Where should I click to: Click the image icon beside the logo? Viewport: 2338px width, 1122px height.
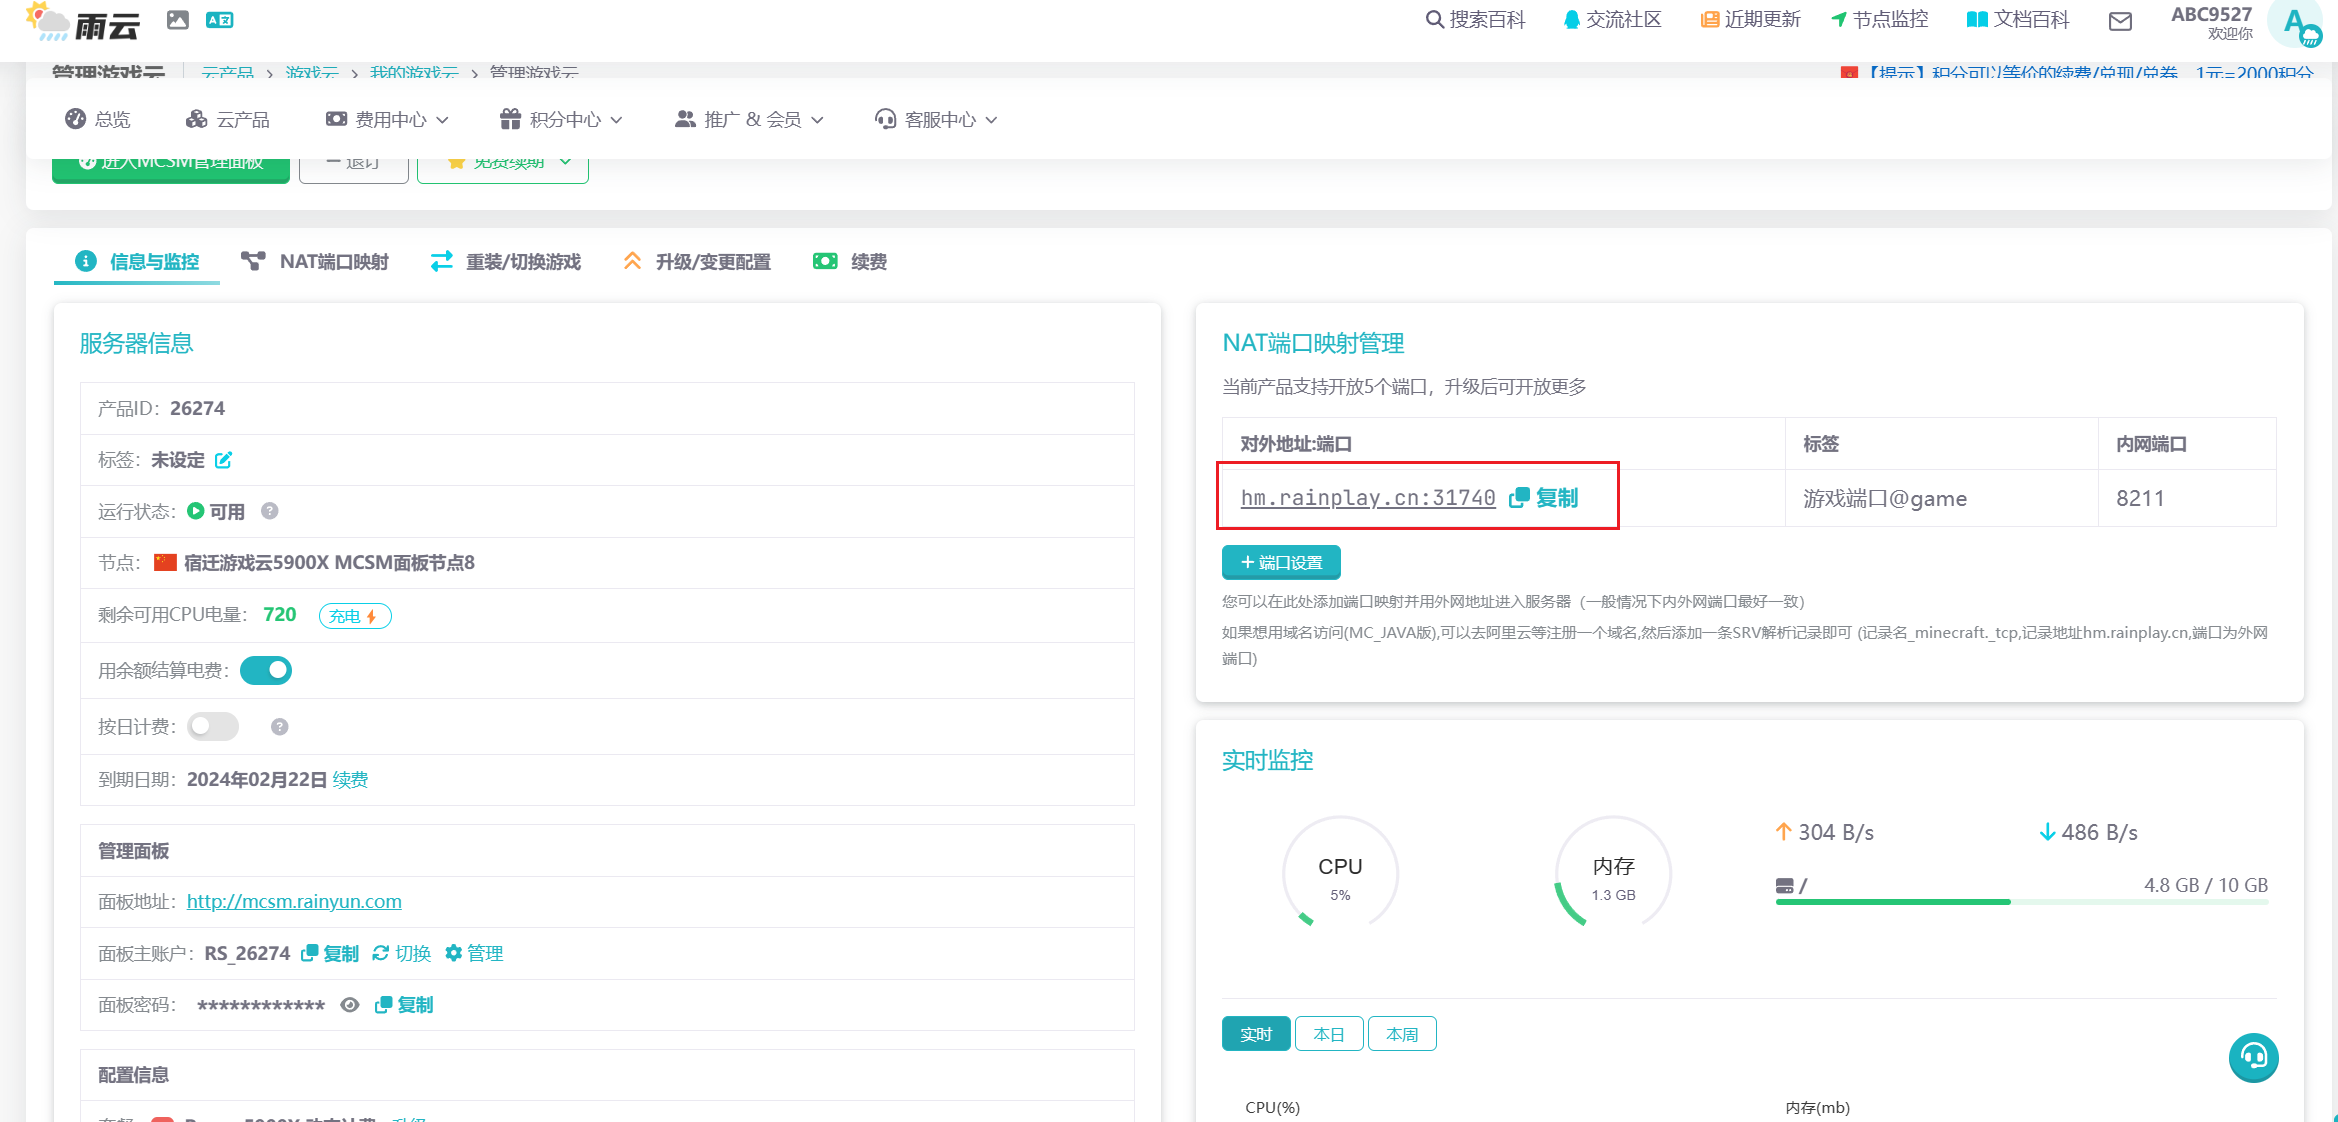pyautogui.click(x=178, y=20)
